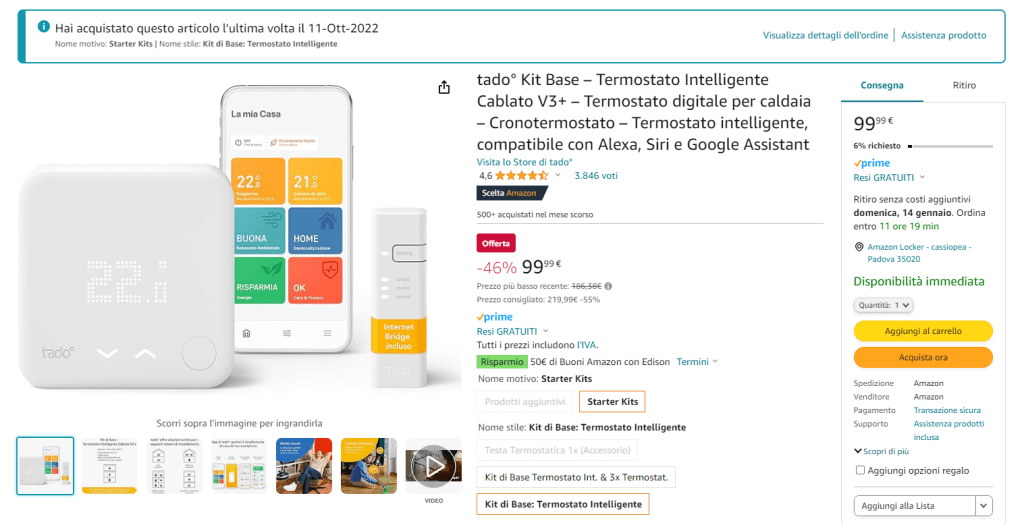
Task: Select the Starter Kits option
Action: coord(612,402)
